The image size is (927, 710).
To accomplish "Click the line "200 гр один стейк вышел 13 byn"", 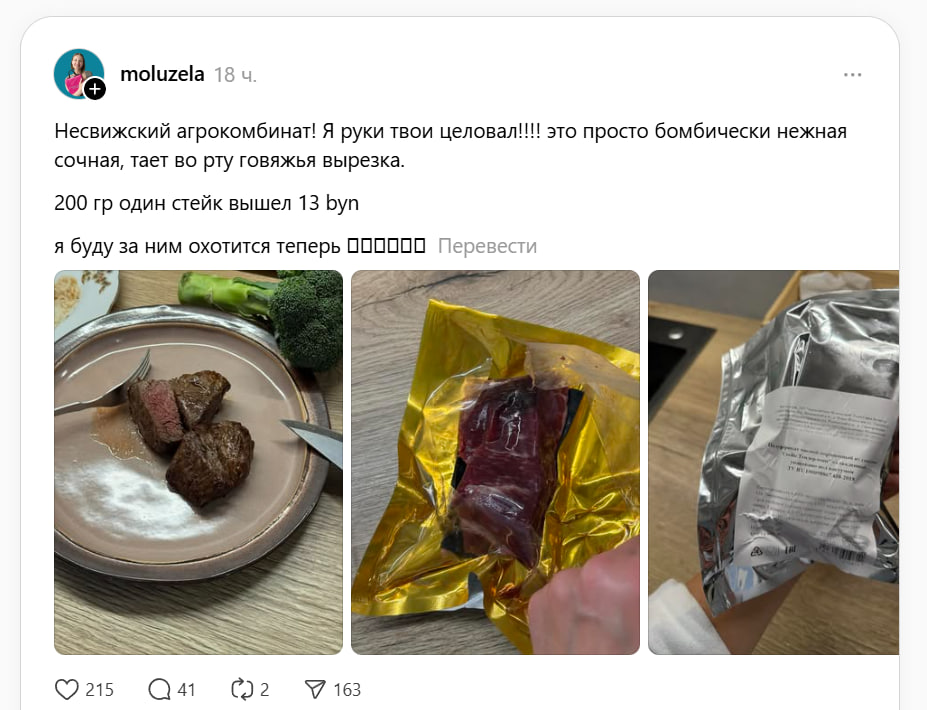I will (206, 203).
